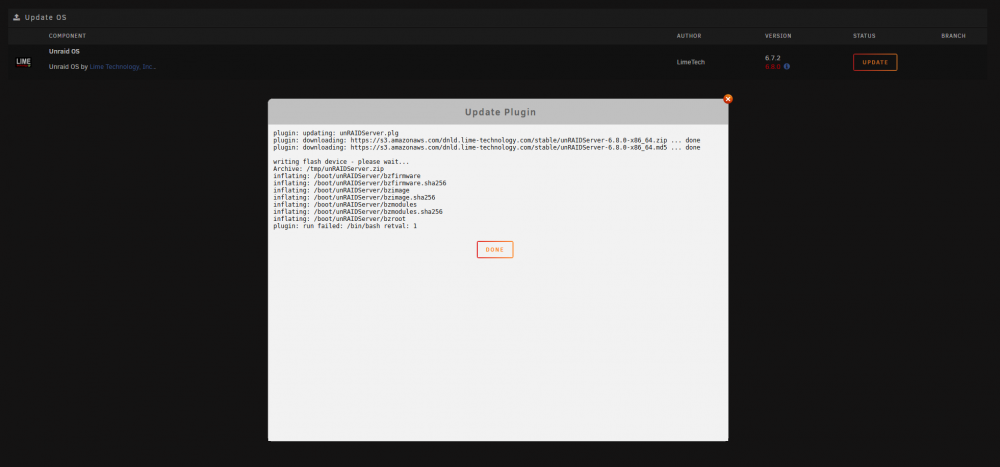This screenshot has width=1000, height=467.
Task: Click the UPDATE button for Unraid OS
Action: (875, 63)
